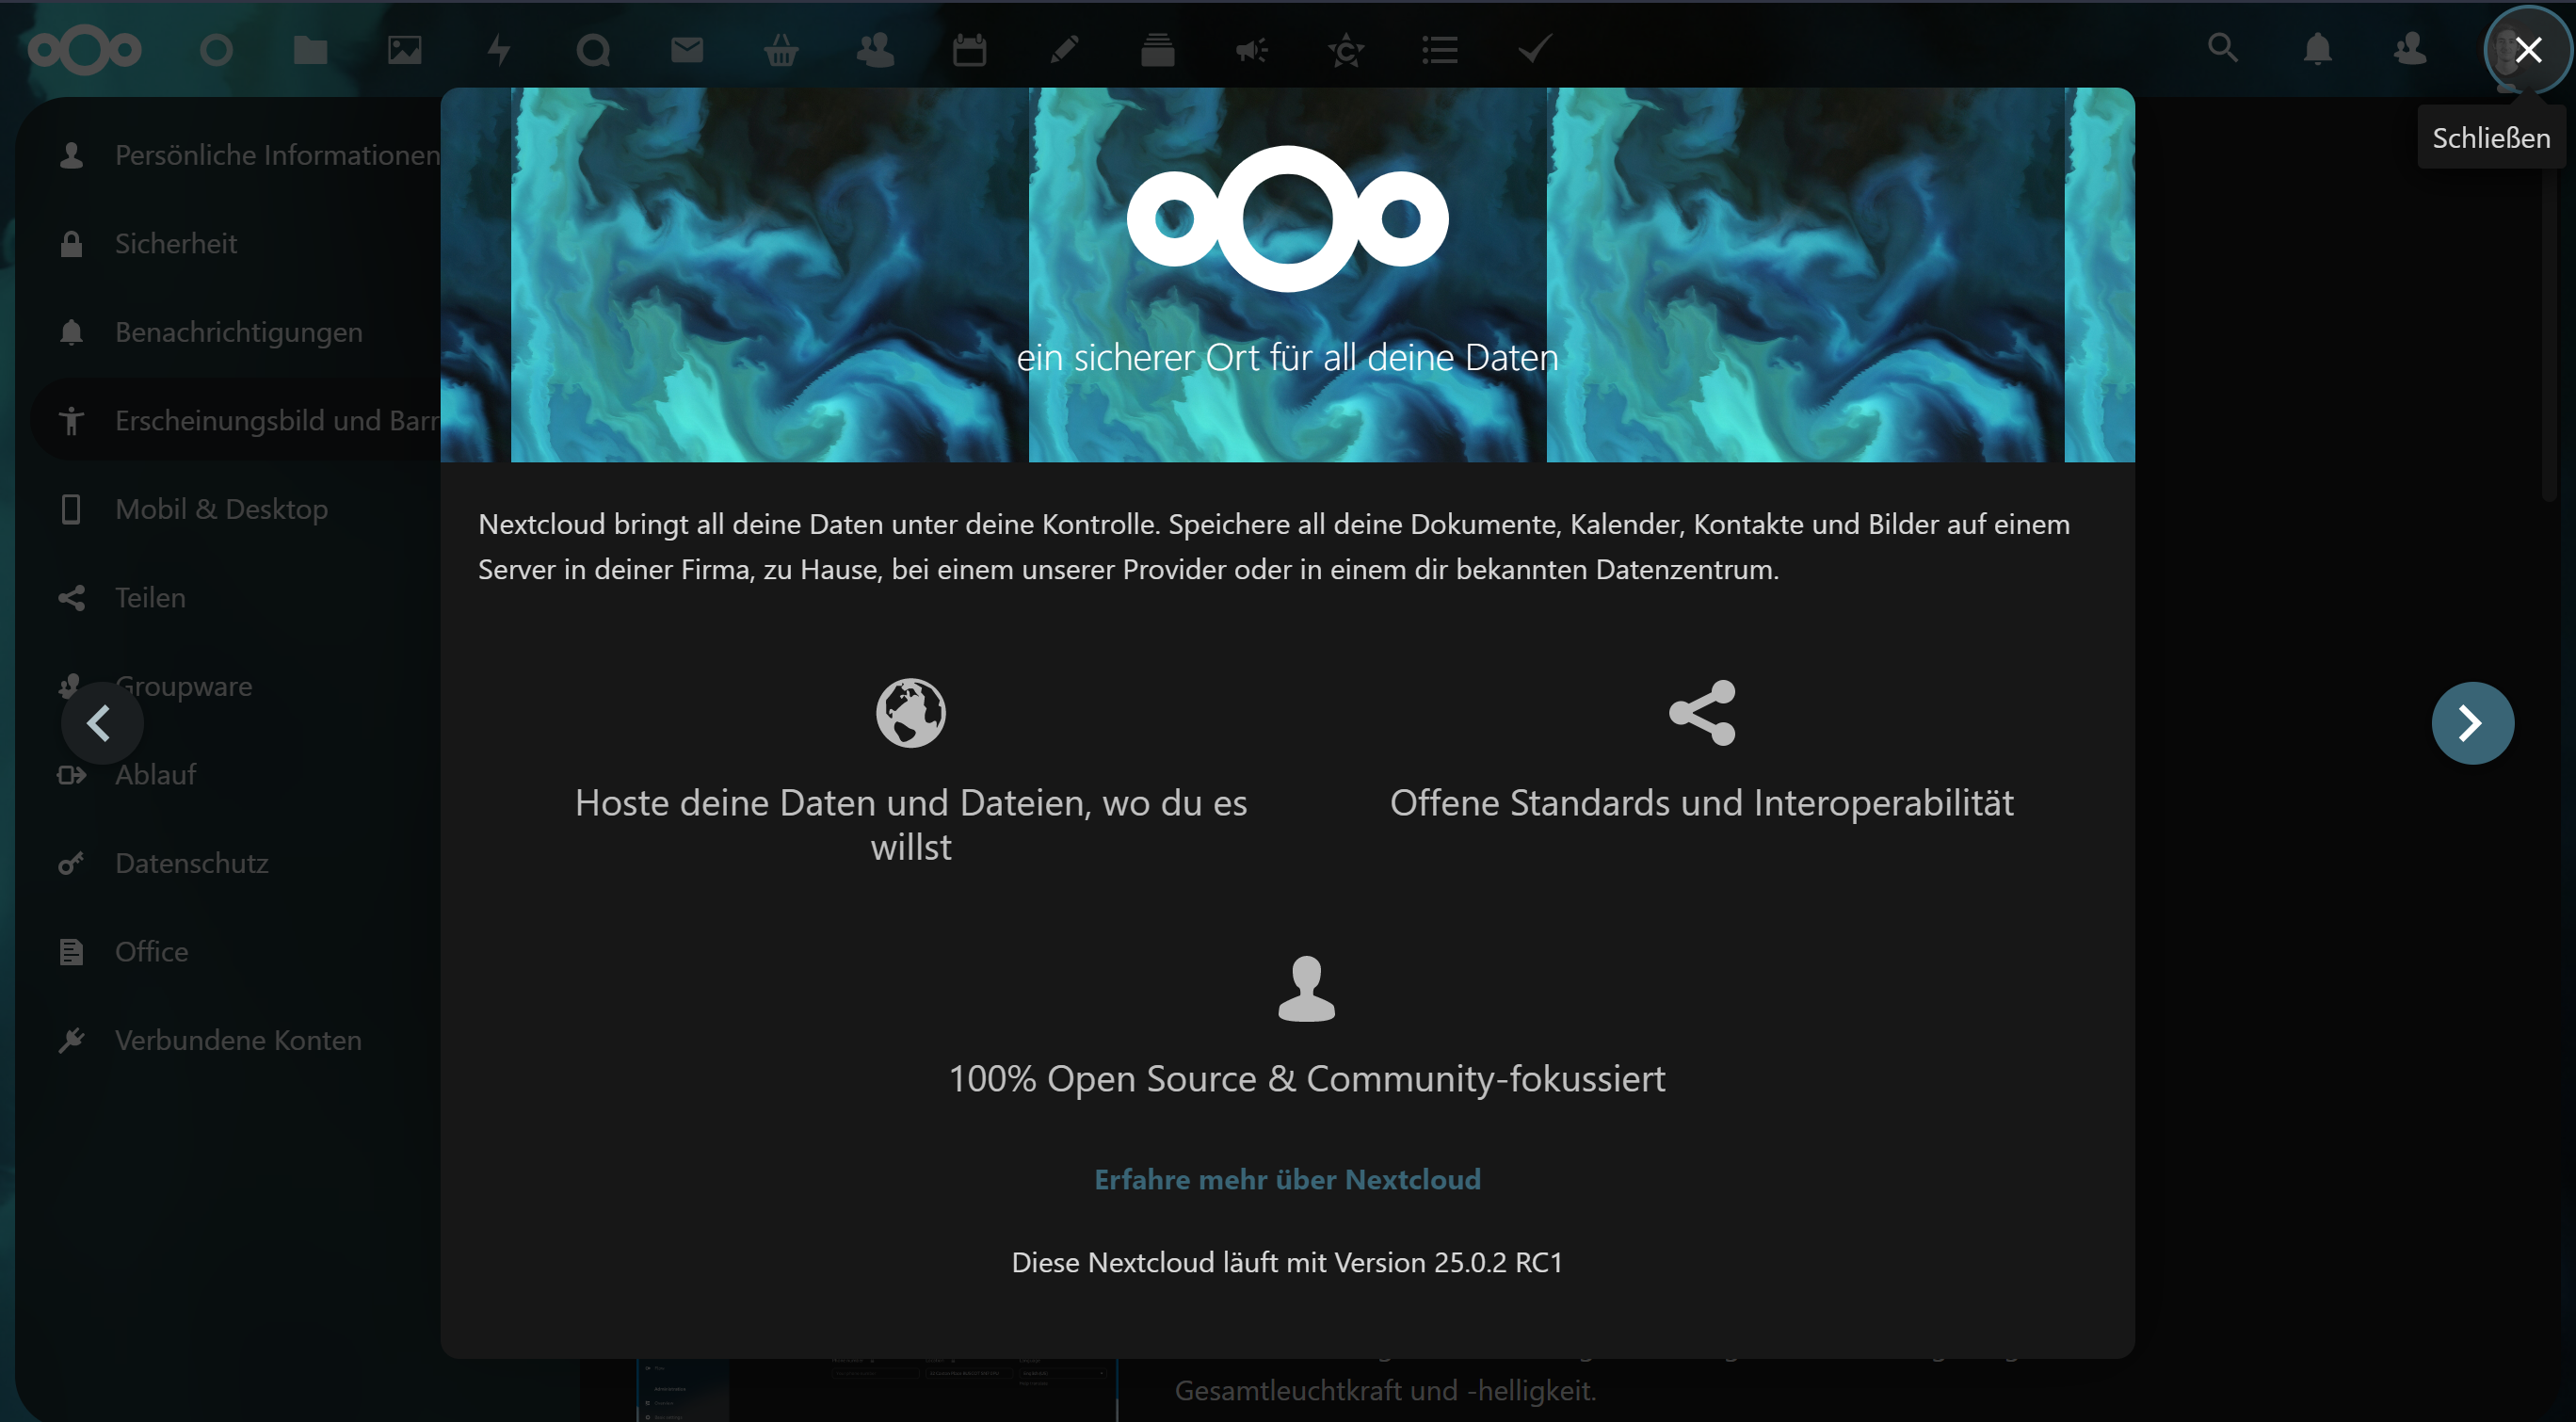The width and height of the screenshot is (2576, 1422).
Task: Click the Nextcloud logo in top bar
Action: tap(85, 49)
